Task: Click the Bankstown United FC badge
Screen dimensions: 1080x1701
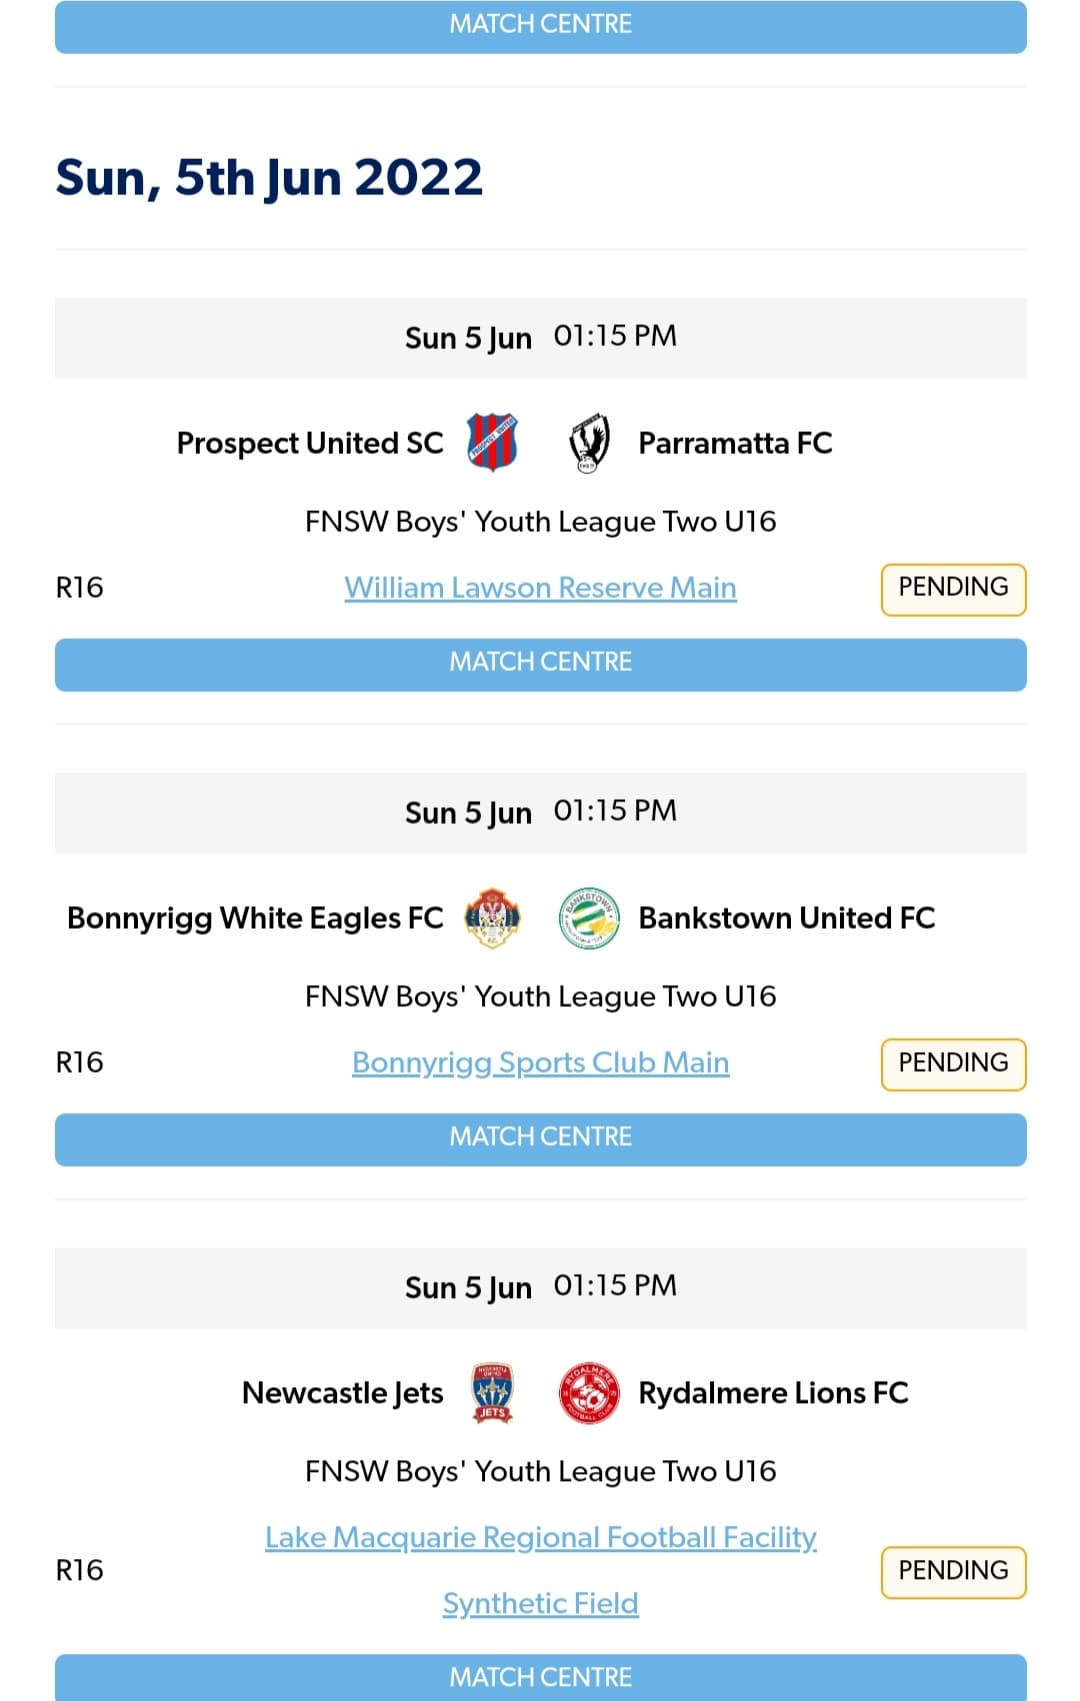Action: click(x=589, y=918)
